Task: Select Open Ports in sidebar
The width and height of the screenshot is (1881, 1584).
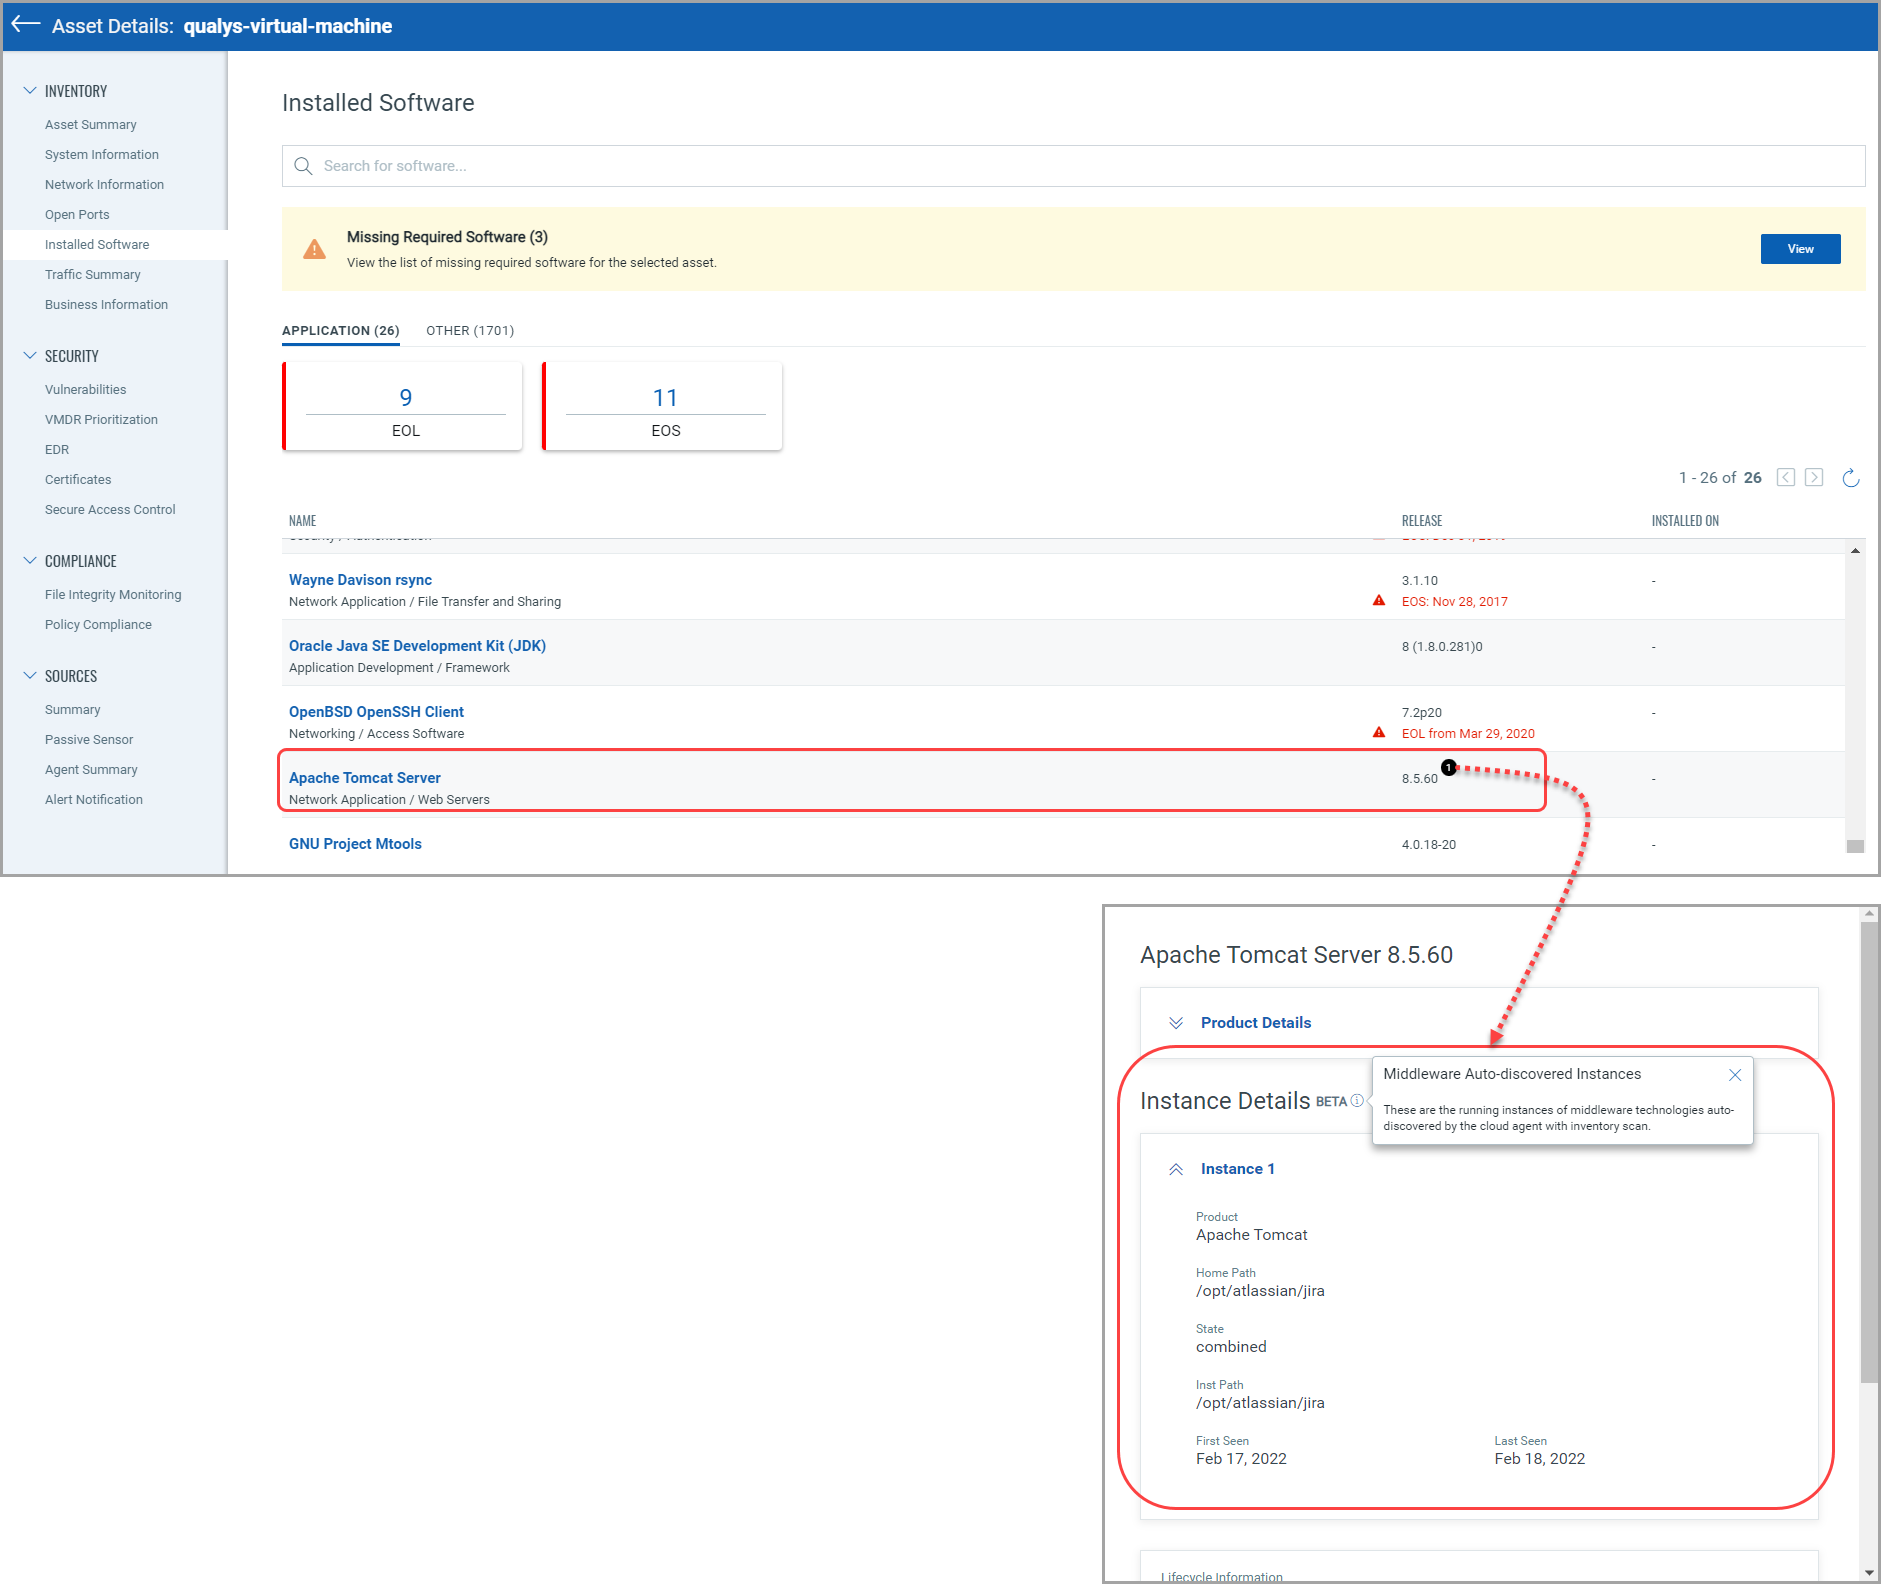Action: 77,215
